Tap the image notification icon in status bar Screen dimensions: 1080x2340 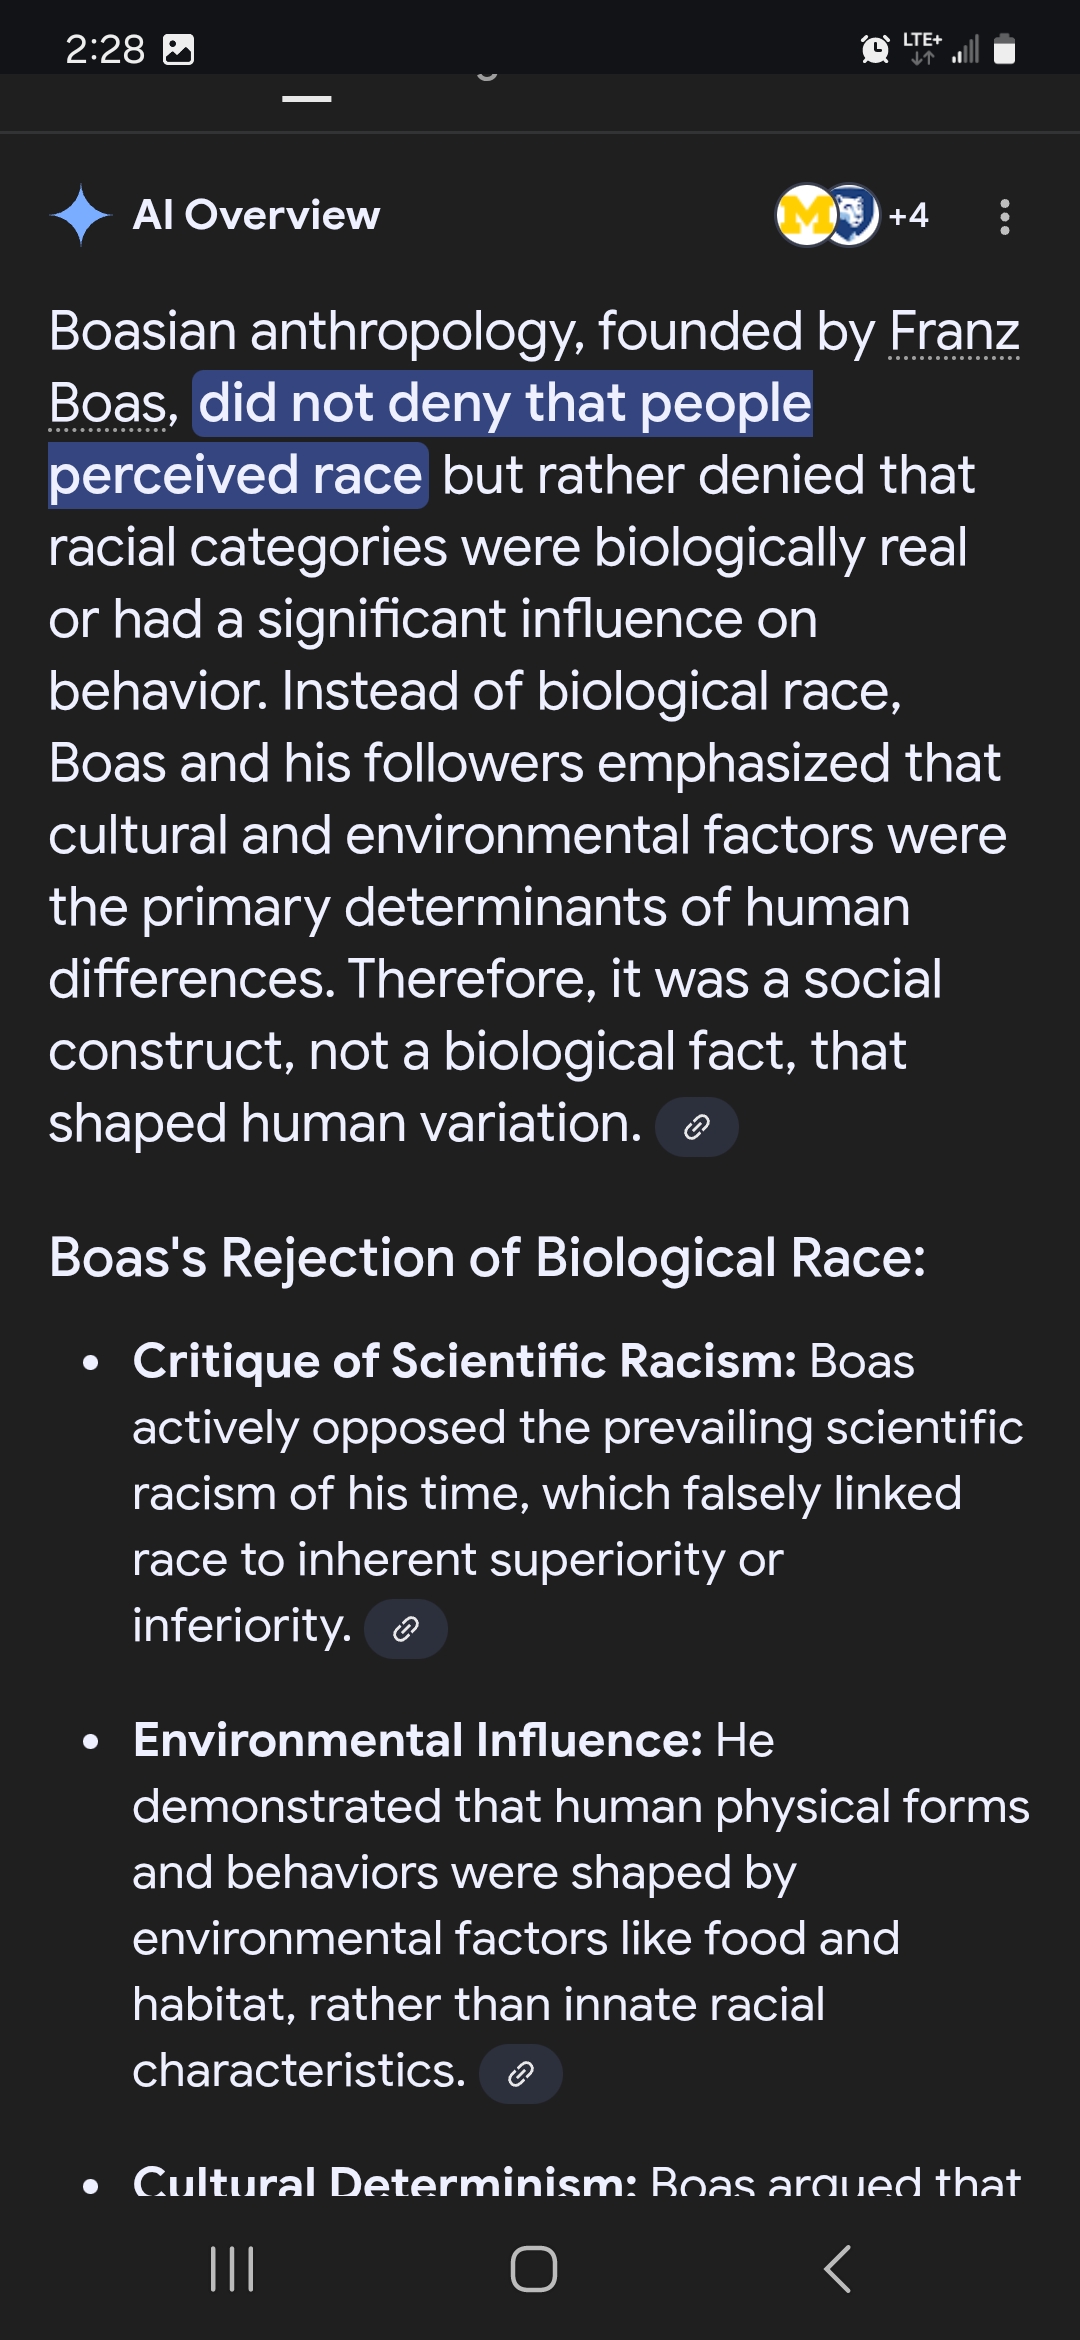pyautogui.click(x=178, y=49)
